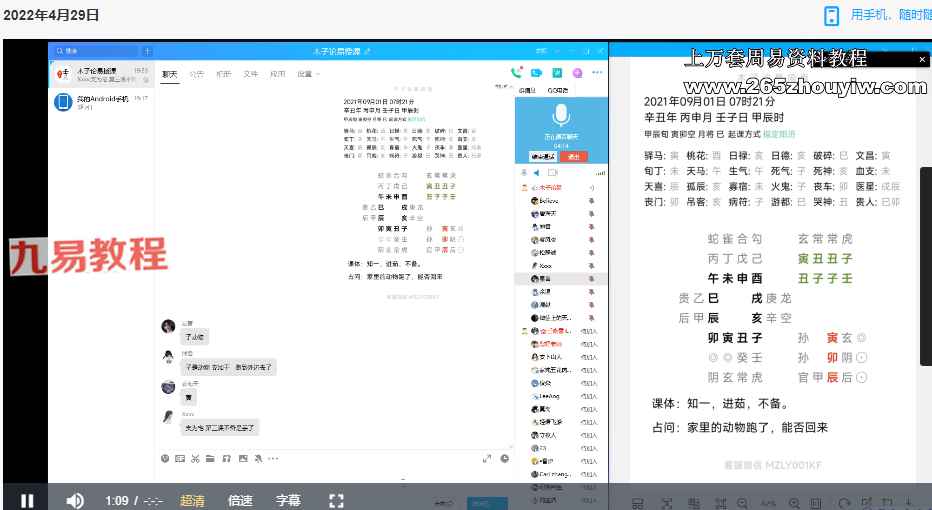Open the 倍速 playback speed menu
932x510 pixels.
click(240, 500)
